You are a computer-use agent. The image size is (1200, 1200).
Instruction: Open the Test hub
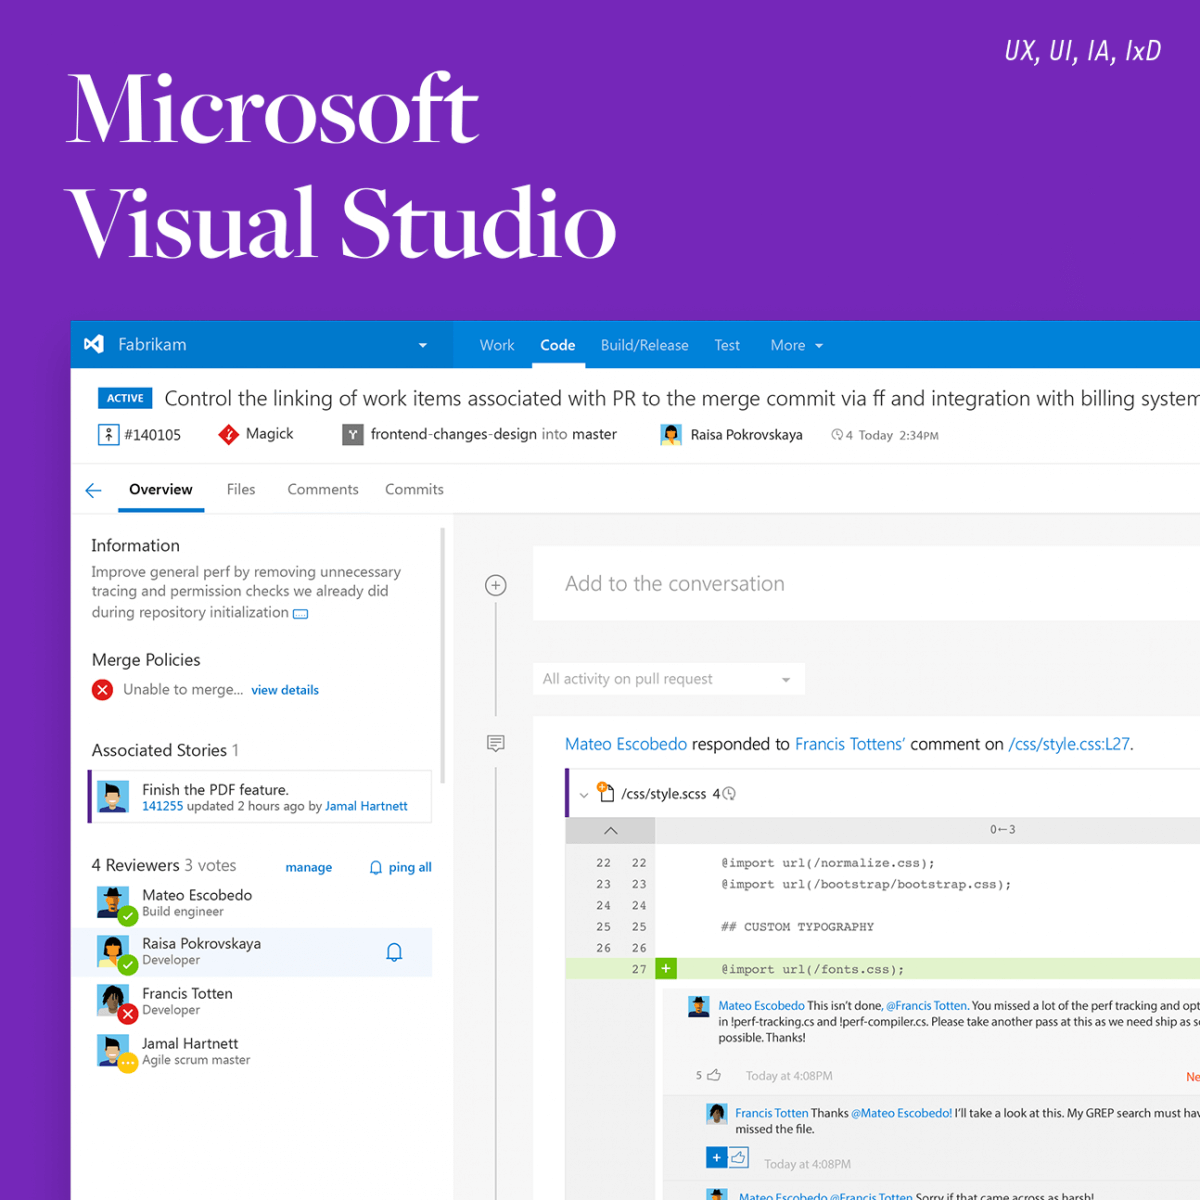[x=727, y=345]
